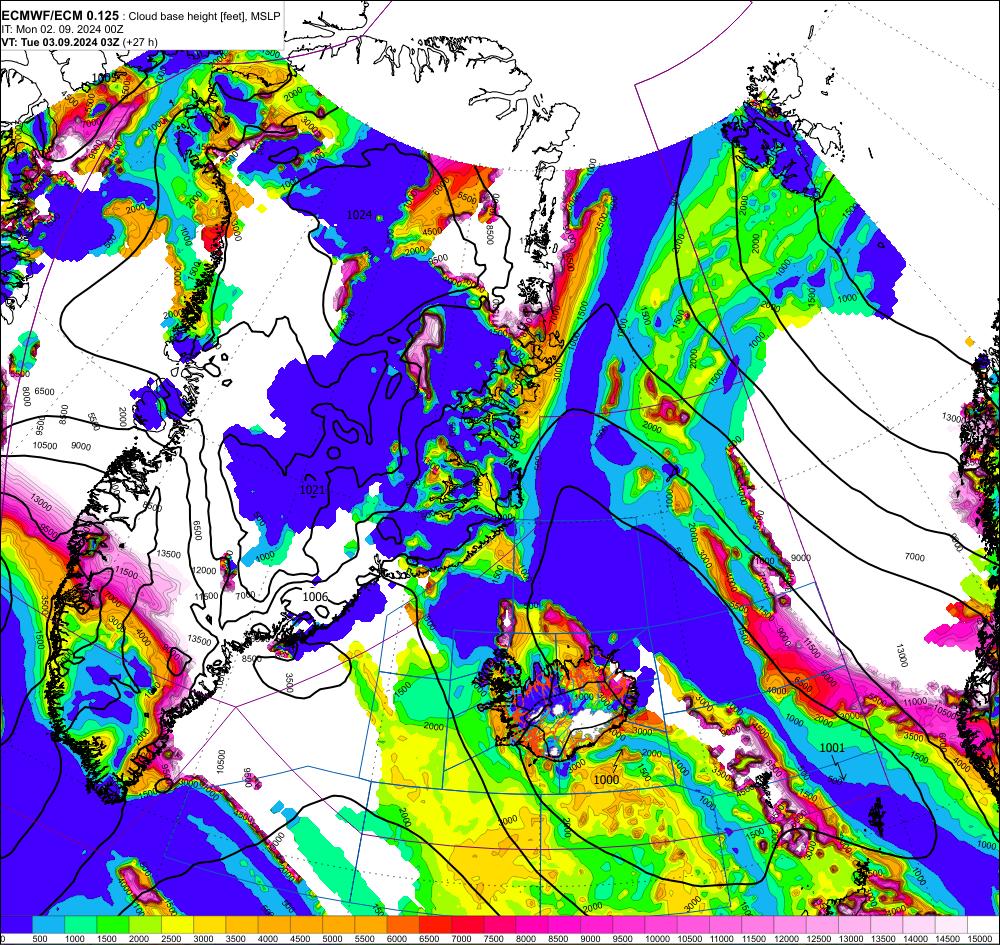Click the purple 0–500 feet legend swatch
Screen dimensions: 1000x945
(x=16, y=925)
